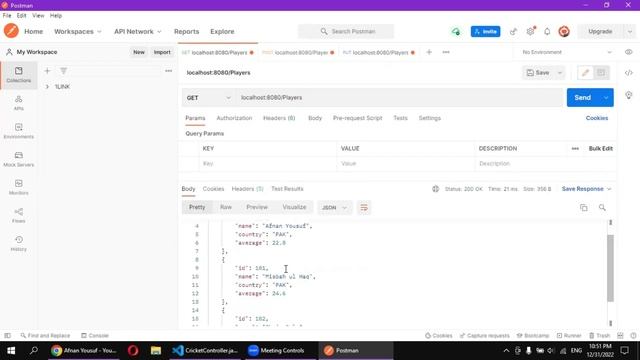The image size is (640, 360).
Task: Click the comments icon beside the pencil
Action: pos(601,73)
